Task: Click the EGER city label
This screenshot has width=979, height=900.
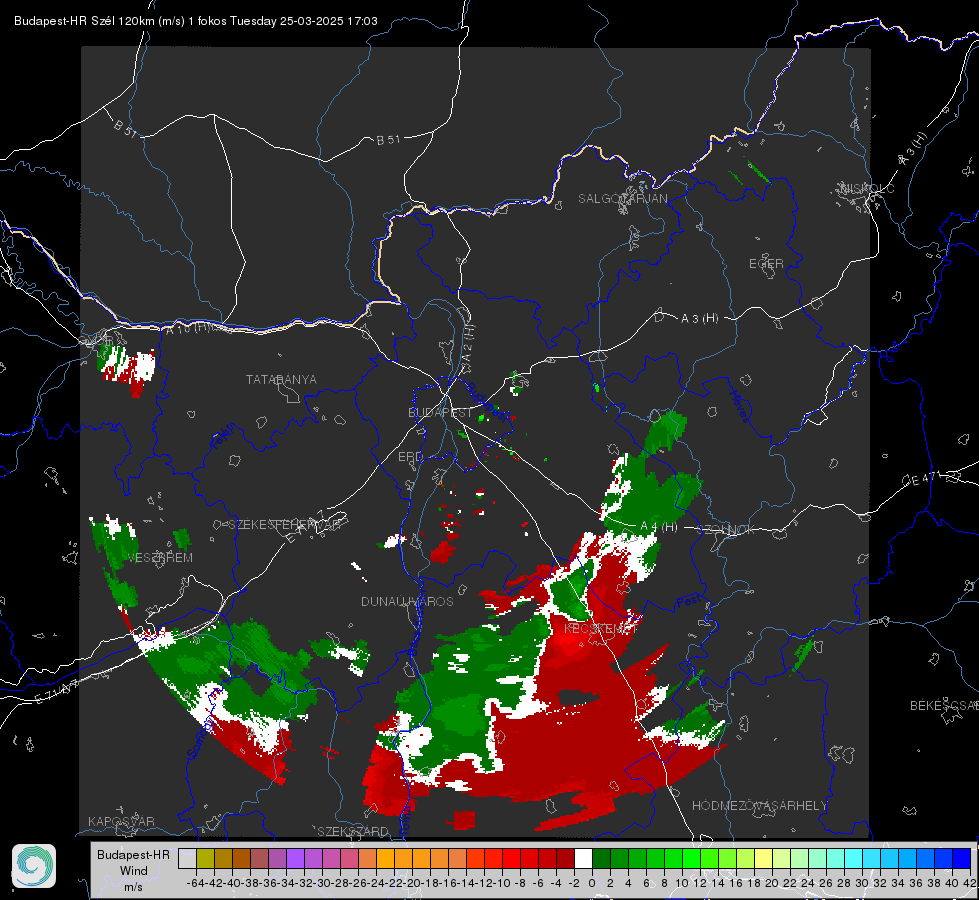Action: [x=766, y=264]
